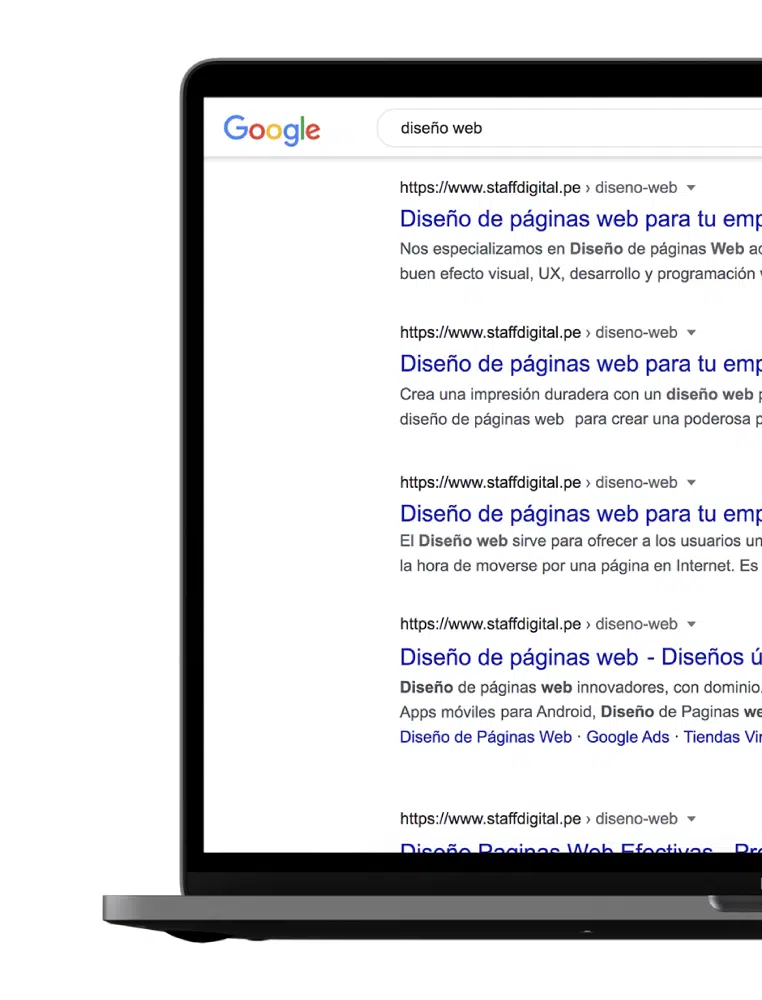Focus the search box containing "diseño web"
762x1000 pixels.
569,128
